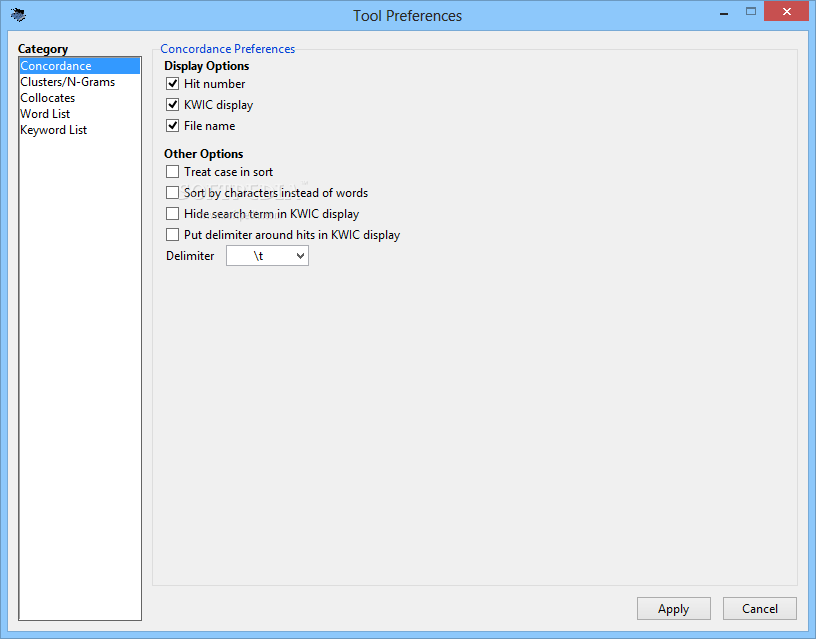Select the Collocates category
This screenshot has width=816, height=639.
click(80, 98)
